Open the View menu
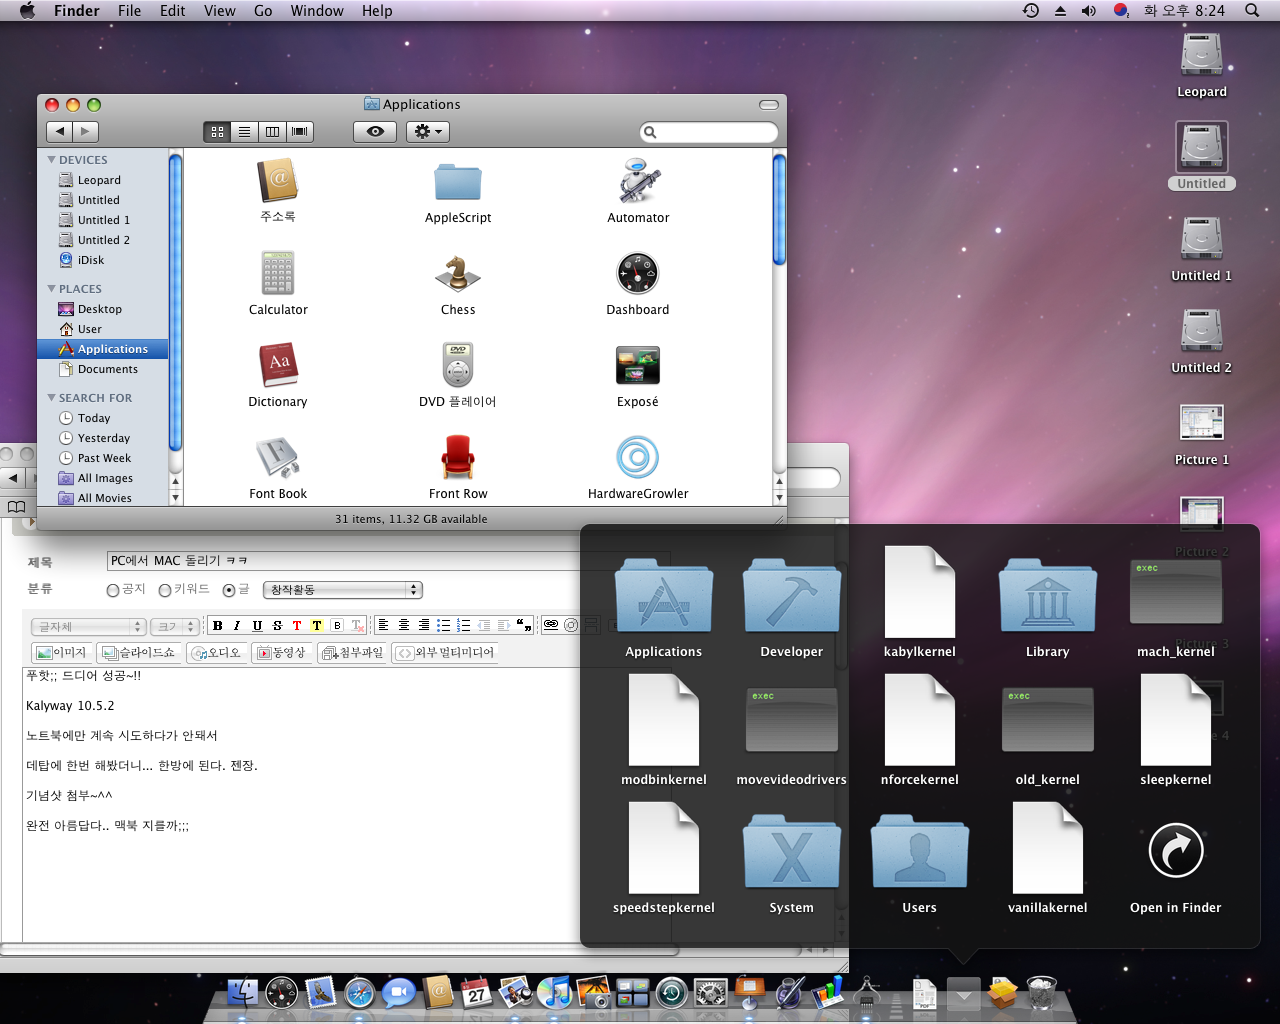Image resolution: width=1280 pixels, height=1024 pixels. (x=220, y=11)
